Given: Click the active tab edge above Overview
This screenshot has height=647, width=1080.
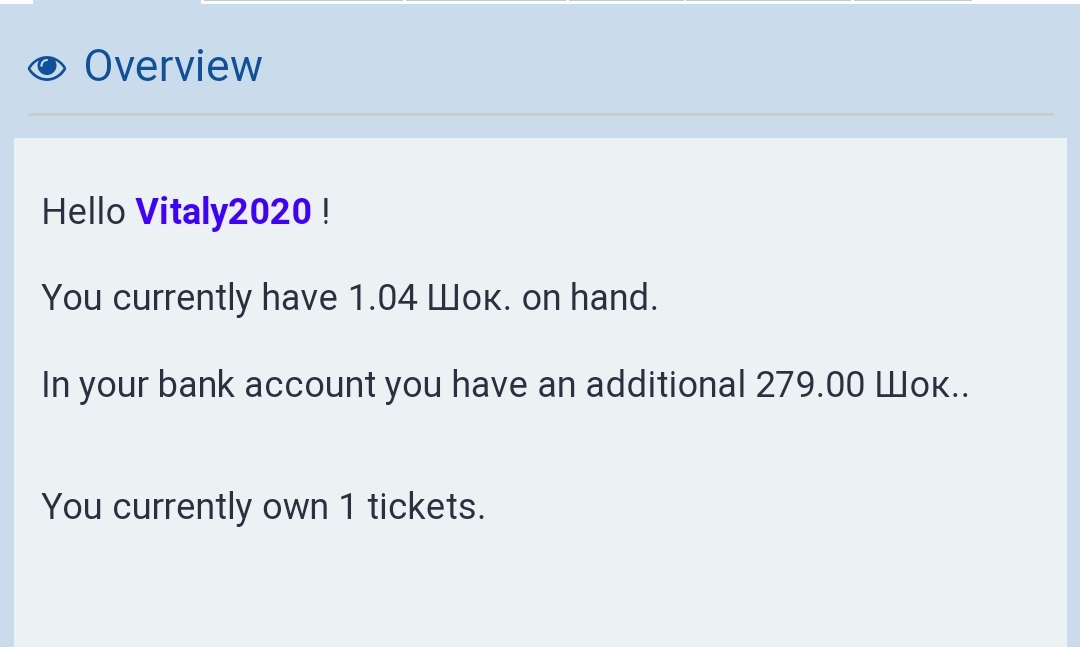Looking at the screenshot, I should 117,2.
